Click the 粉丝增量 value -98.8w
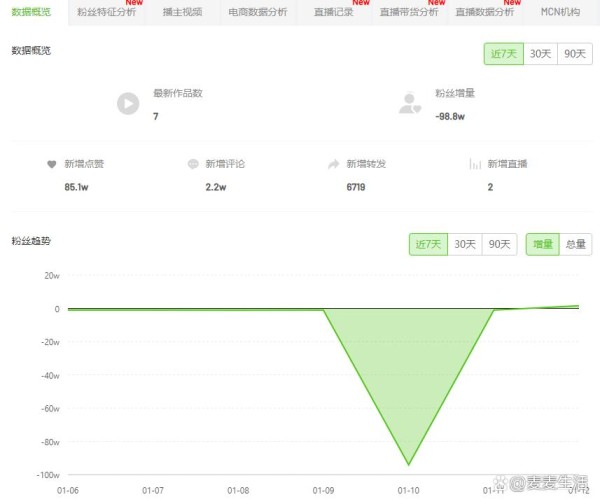This screenshot has height=504, width=600. (x=450, y=116)
